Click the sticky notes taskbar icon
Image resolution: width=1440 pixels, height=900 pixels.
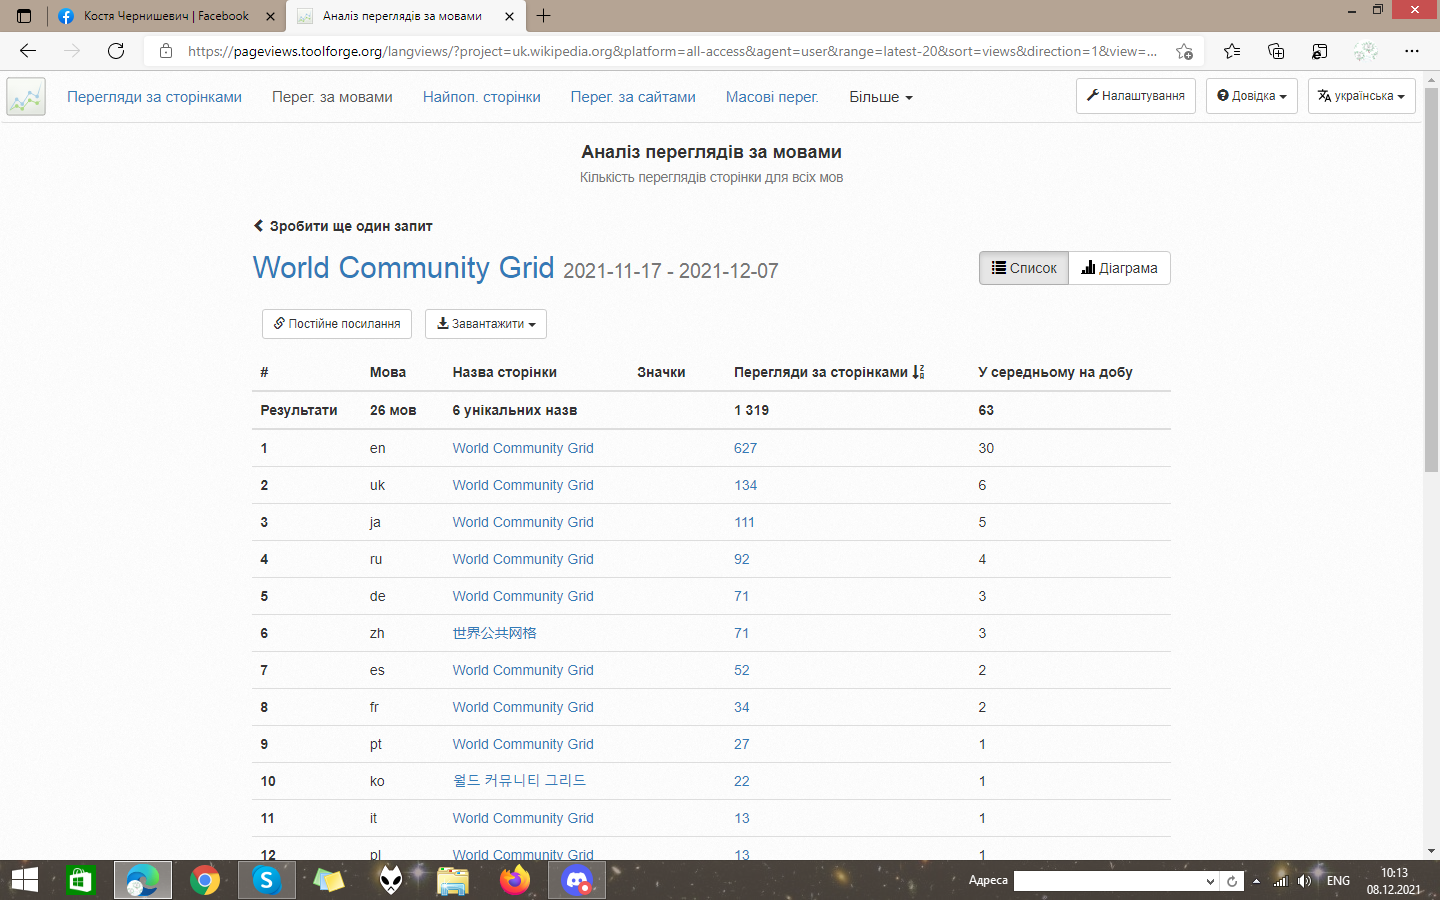[328, 880]
